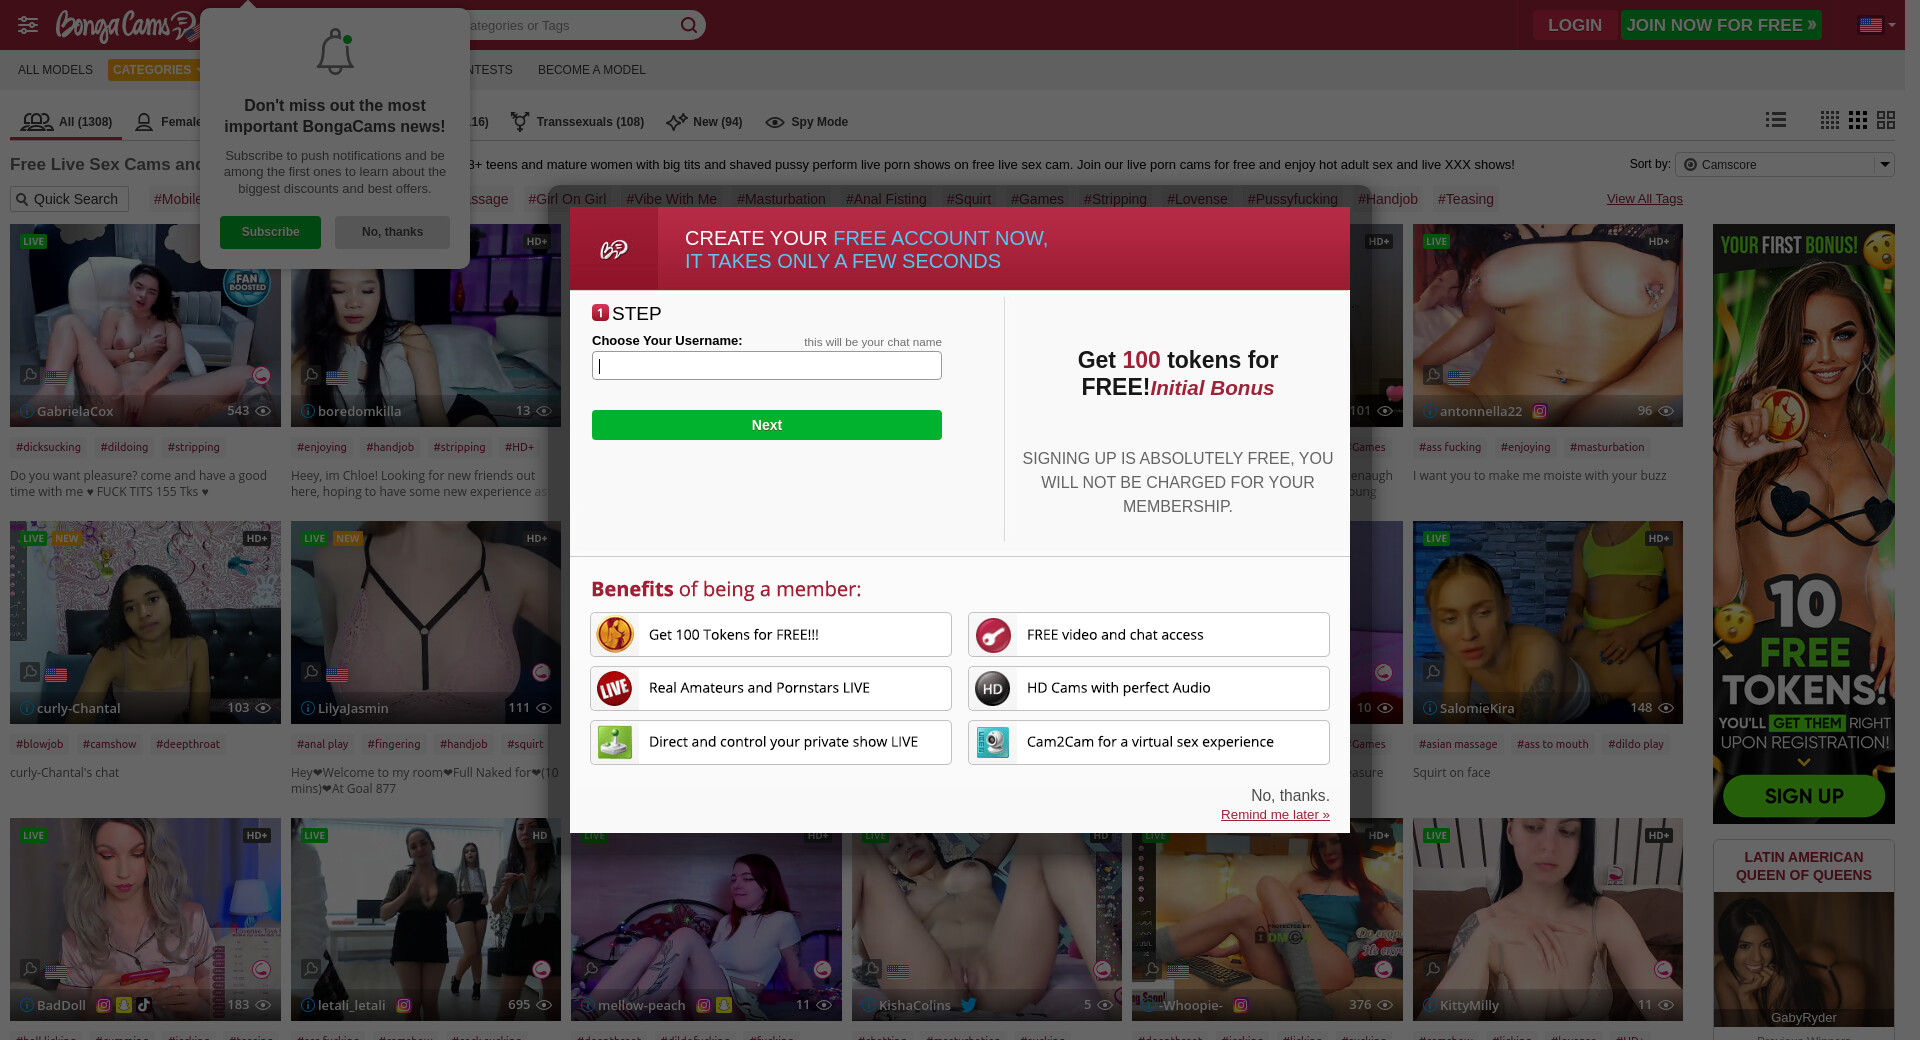Open the language flag dropdown
The image size is (1920, 1040).
pos(1877,25)
